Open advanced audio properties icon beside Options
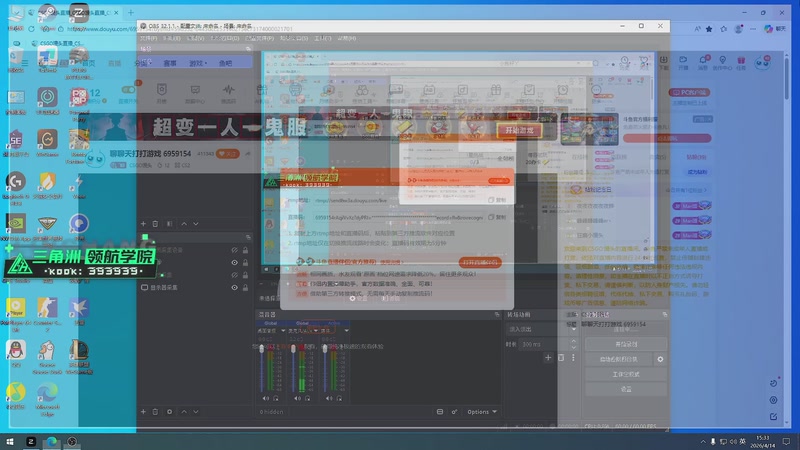This screenshot has height=450, width=800. pyautogui.click(x=454, y=412)
